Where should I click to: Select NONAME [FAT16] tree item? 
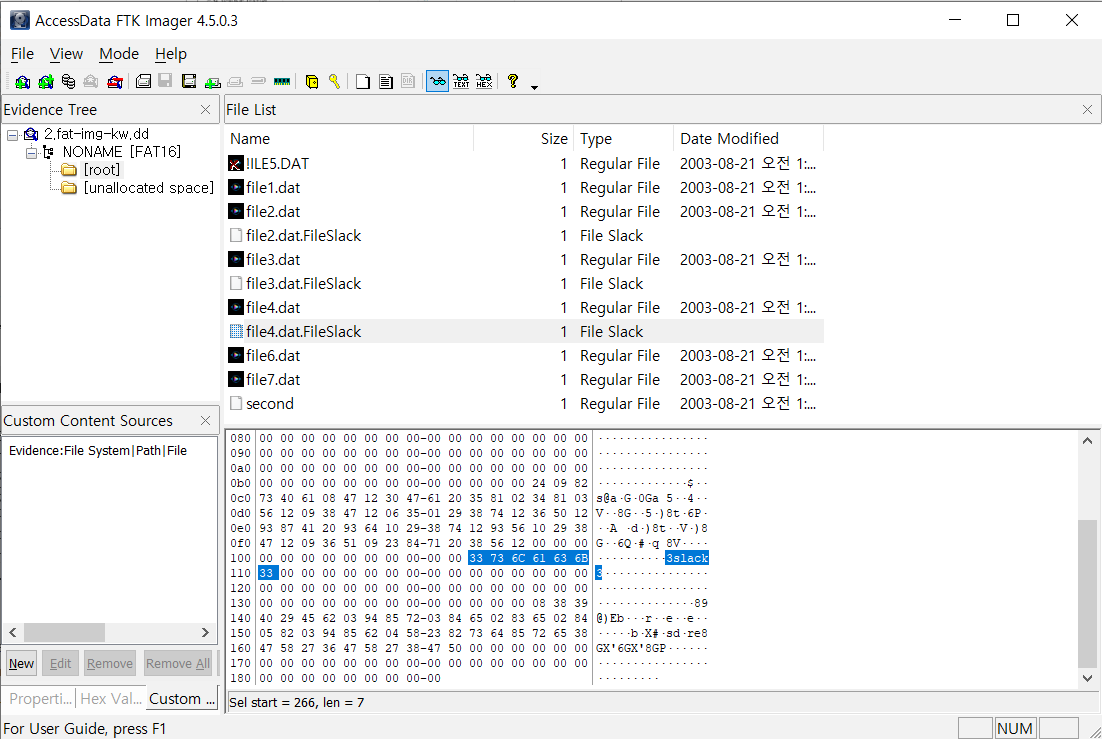coord(122,152)
